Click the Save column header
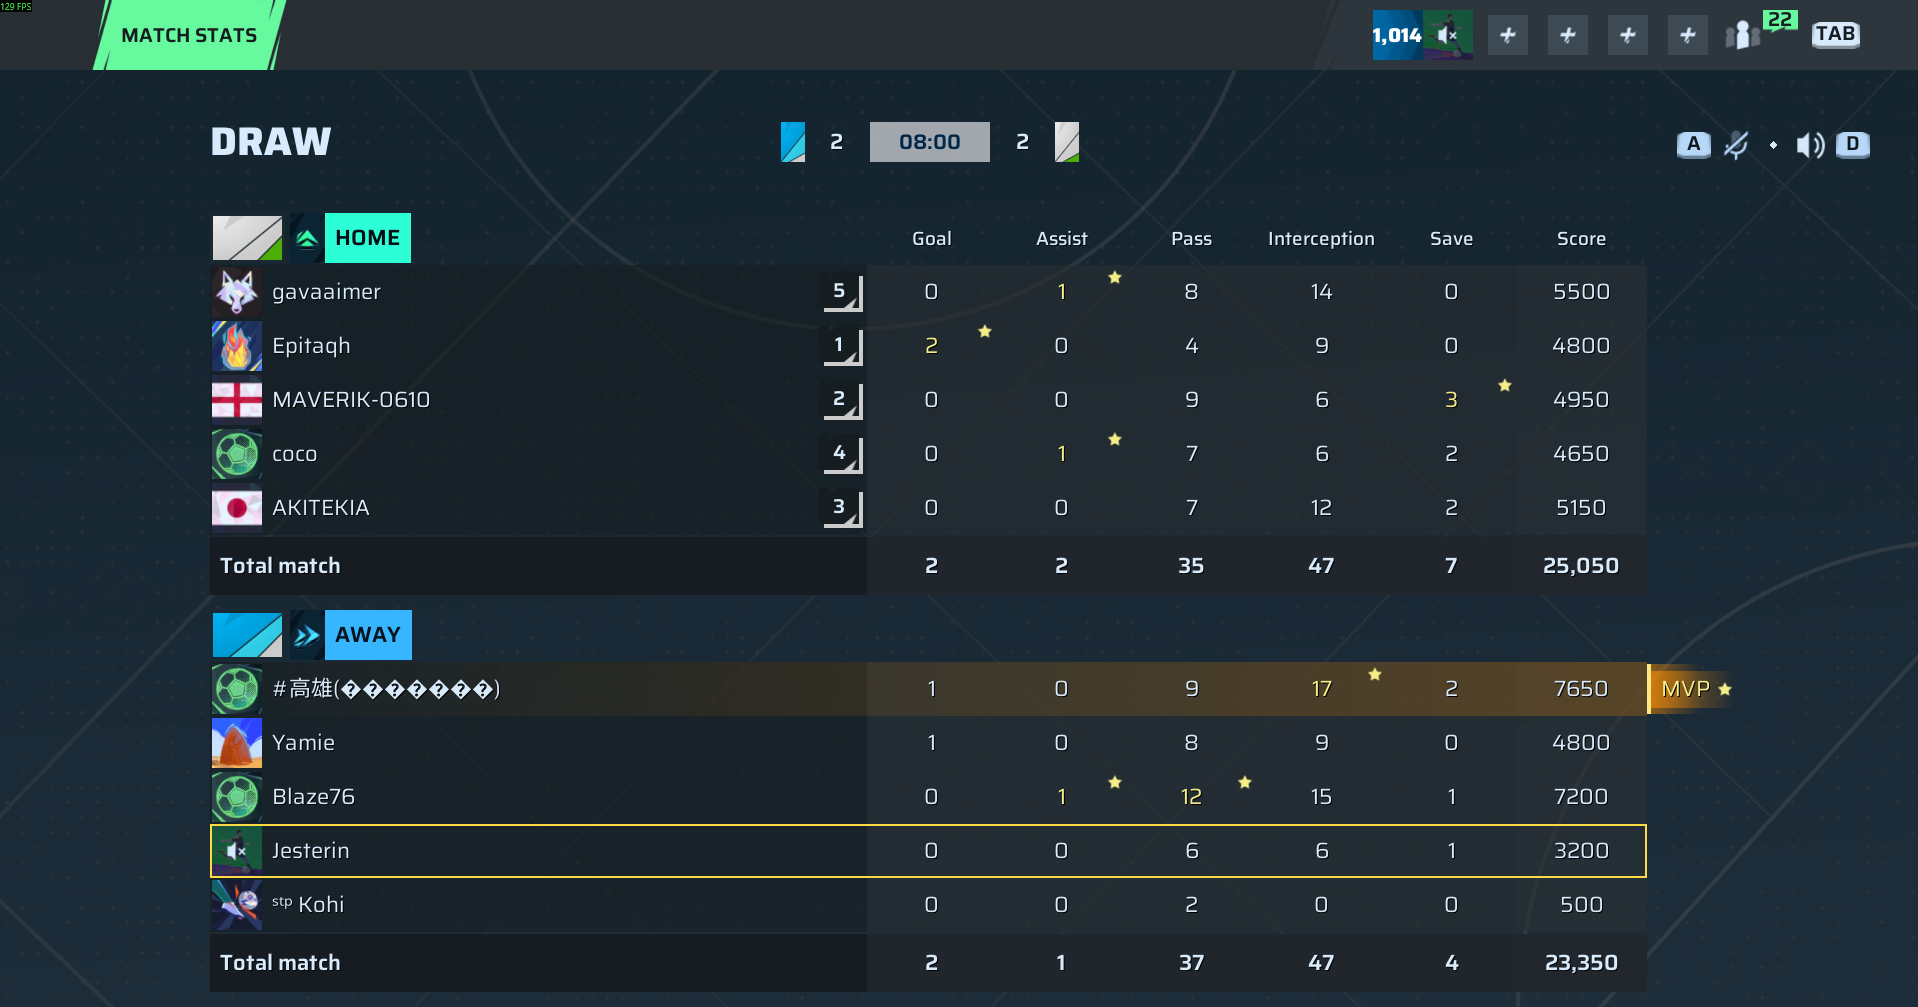1918x1007 pixels. 1451,239
